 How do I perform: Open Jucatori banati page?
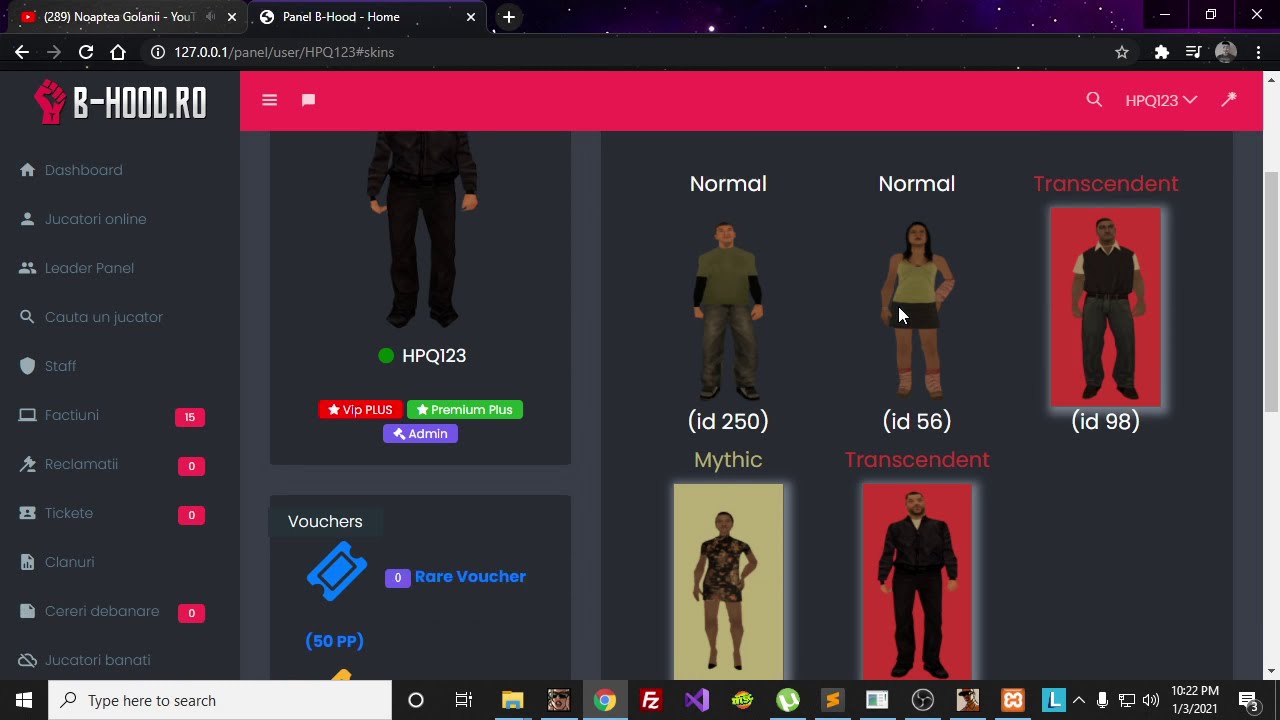coord(97,660)
